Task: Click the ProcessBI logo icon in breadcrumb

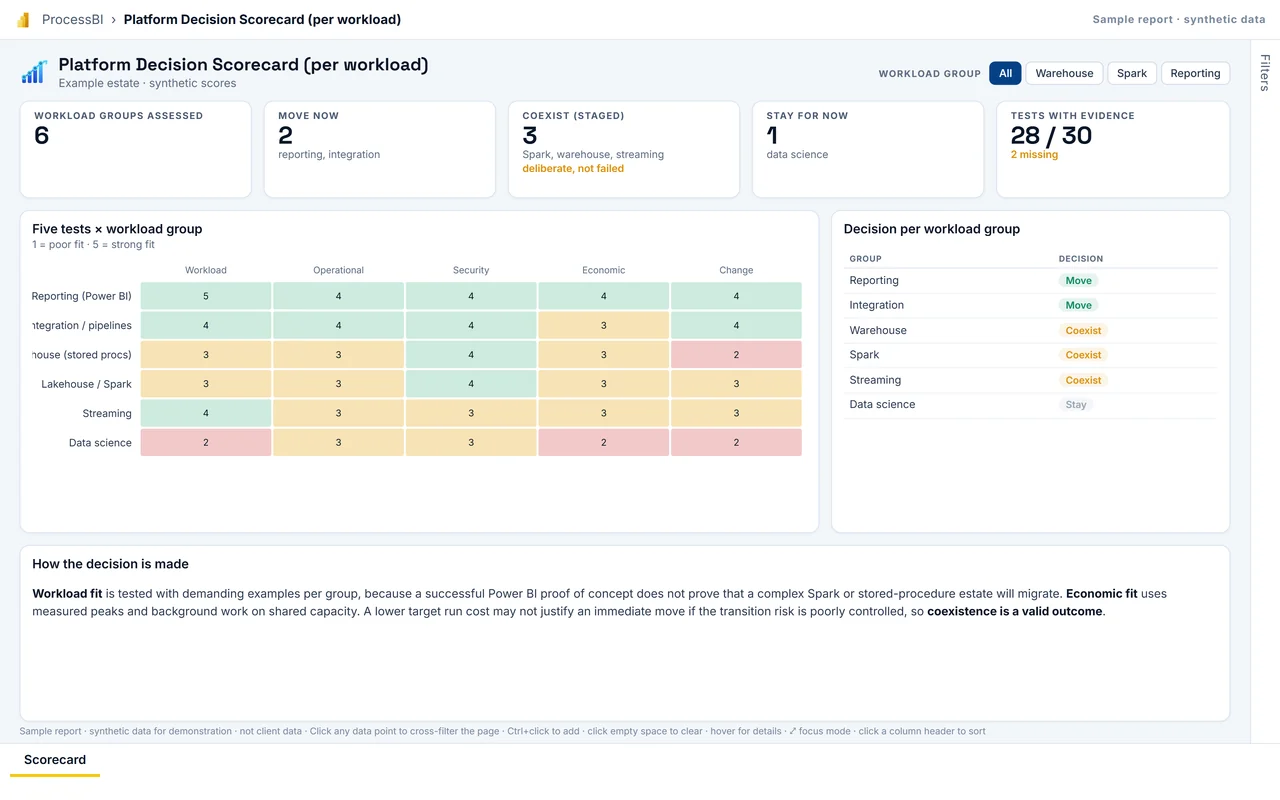Action: click(23, 20)
